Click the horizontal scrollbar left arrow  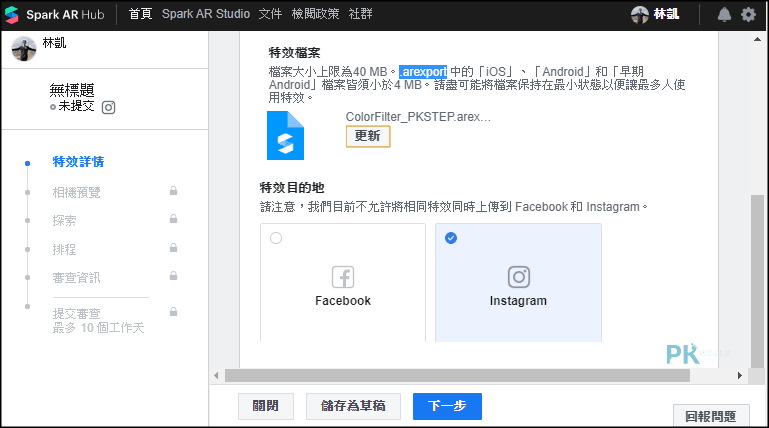[216, 376]
